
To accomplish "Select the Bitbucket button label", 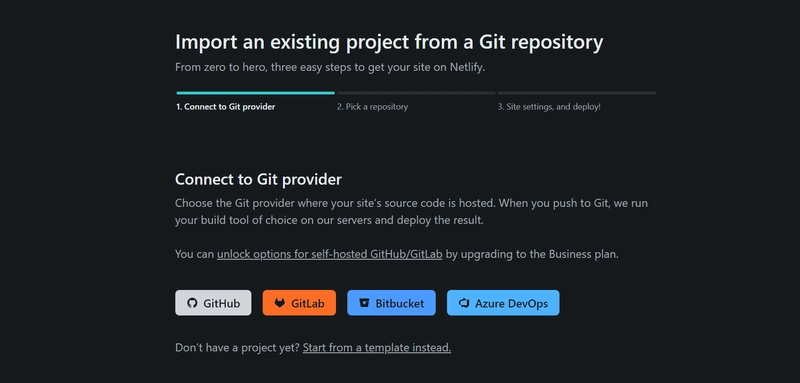I will click(x=399, y=303).
